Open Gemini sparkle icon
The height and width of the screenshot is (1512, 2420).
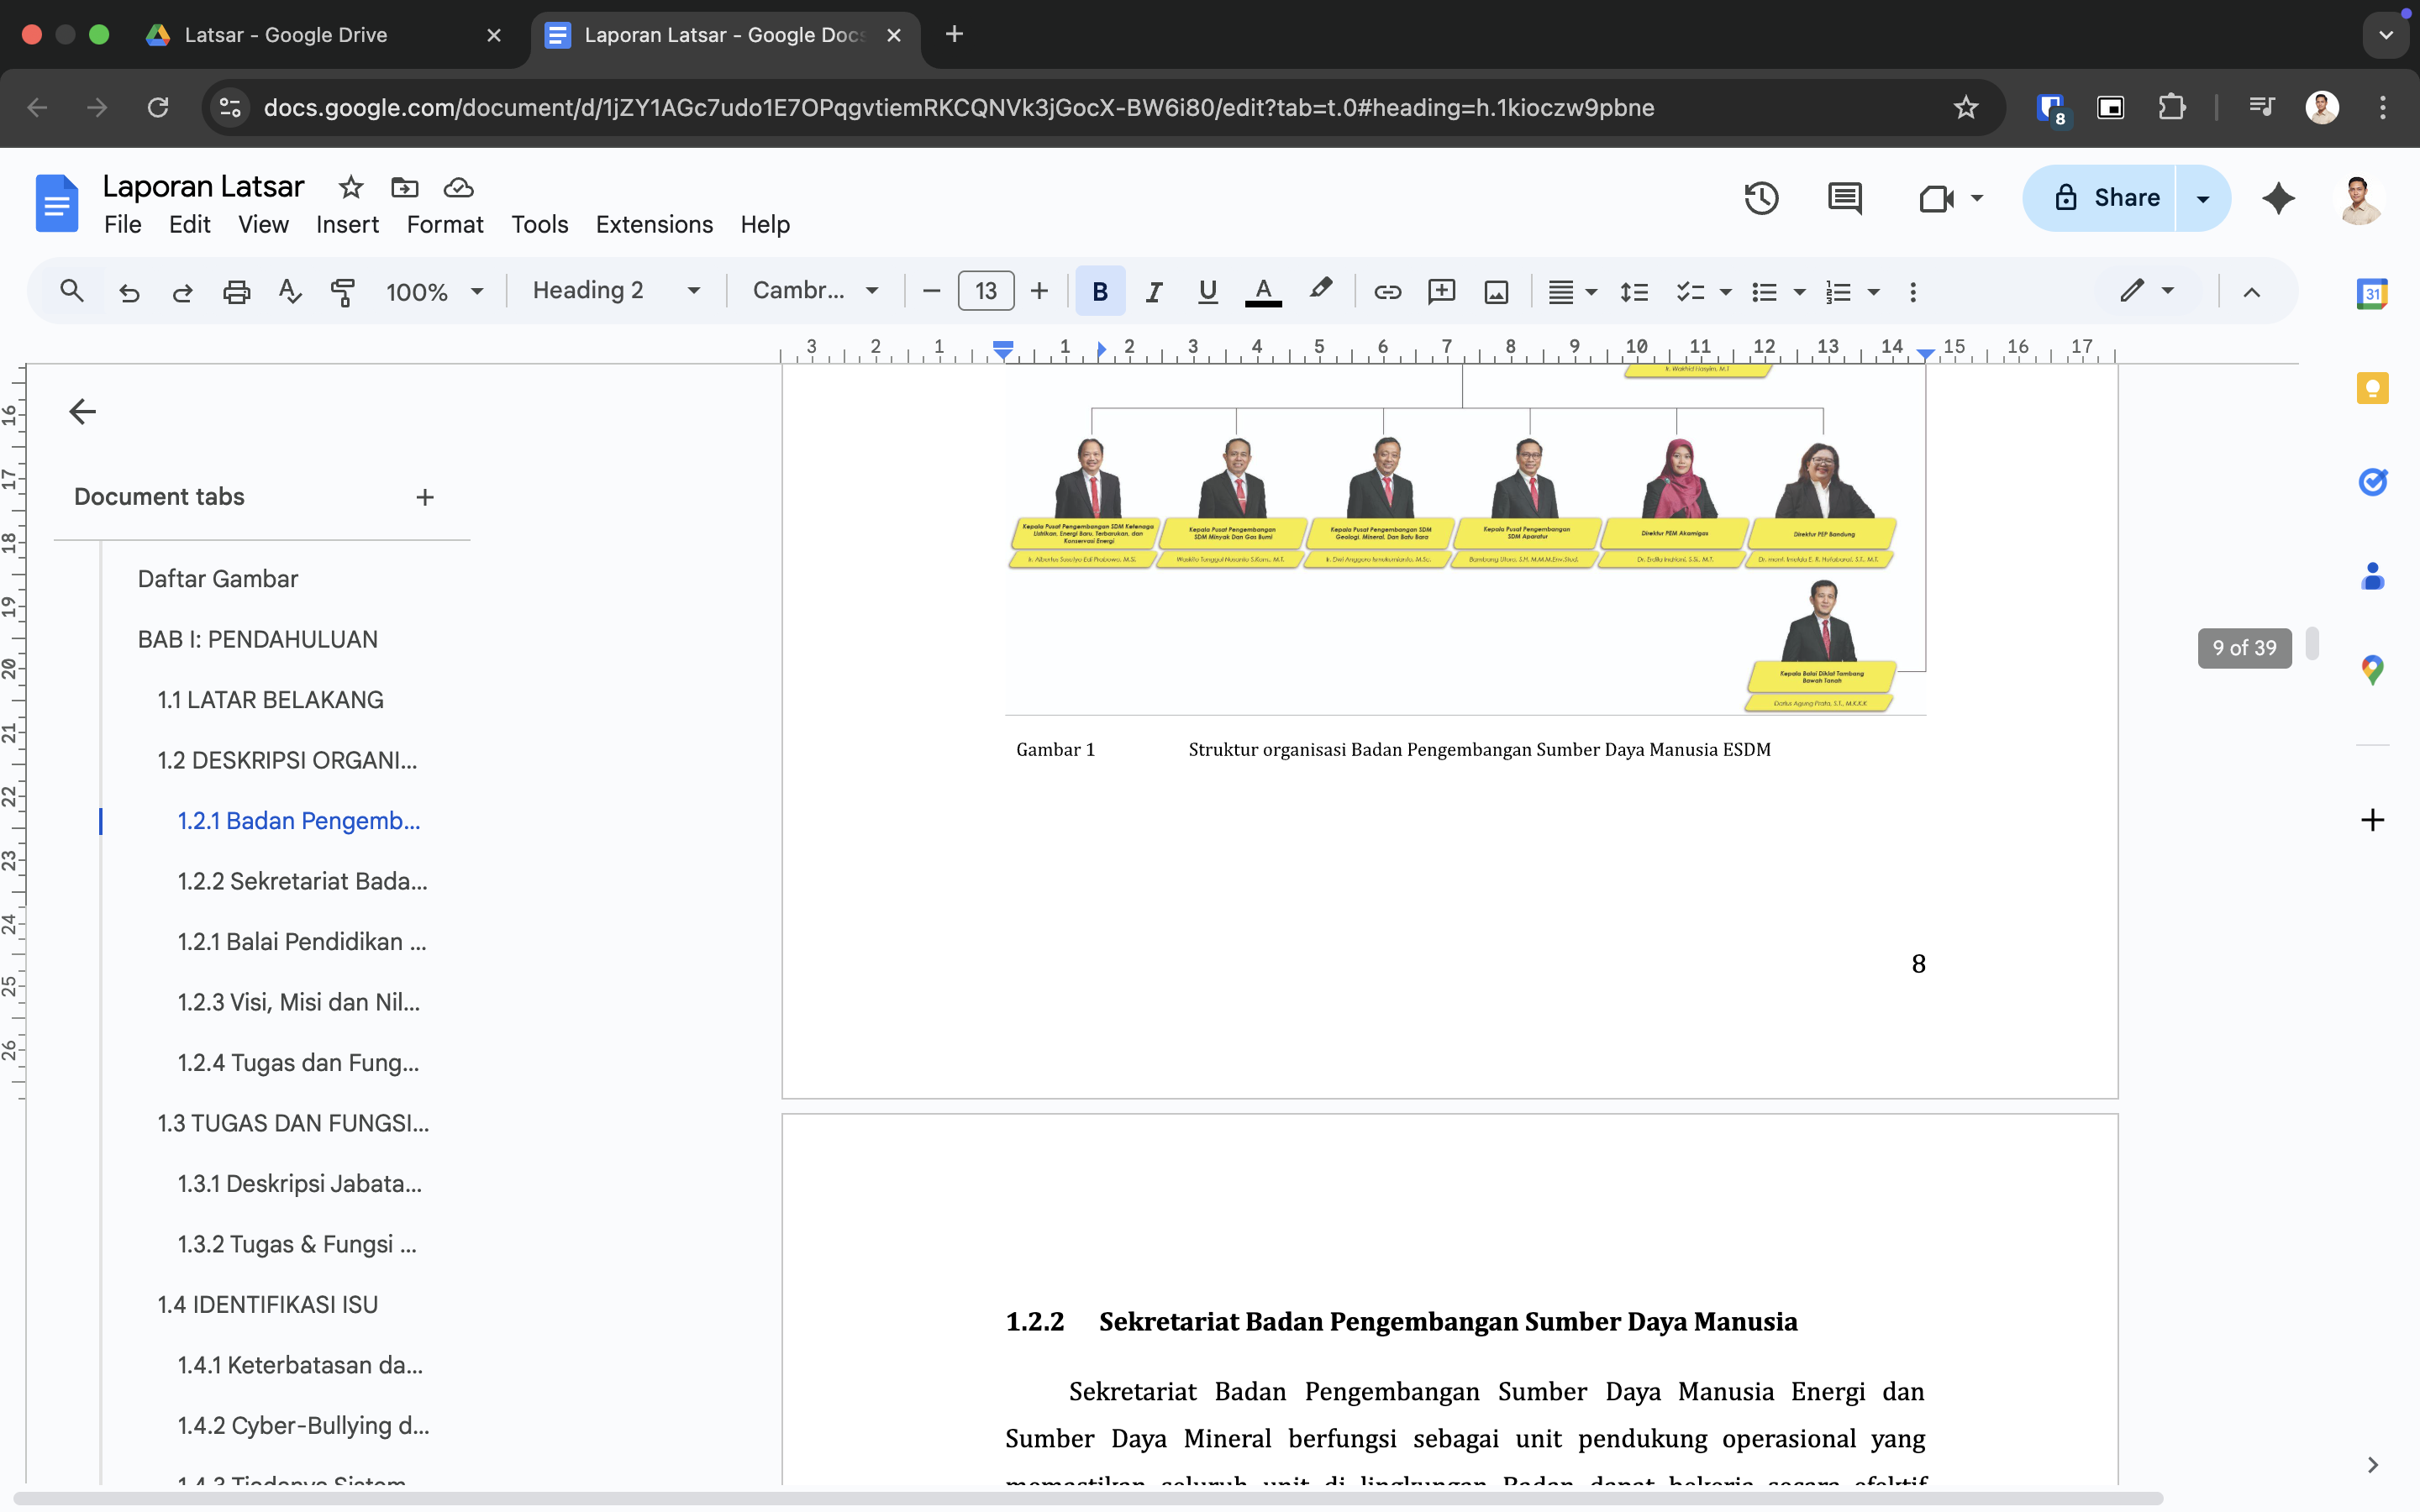pyautogui.click(x=2278, y=198)
